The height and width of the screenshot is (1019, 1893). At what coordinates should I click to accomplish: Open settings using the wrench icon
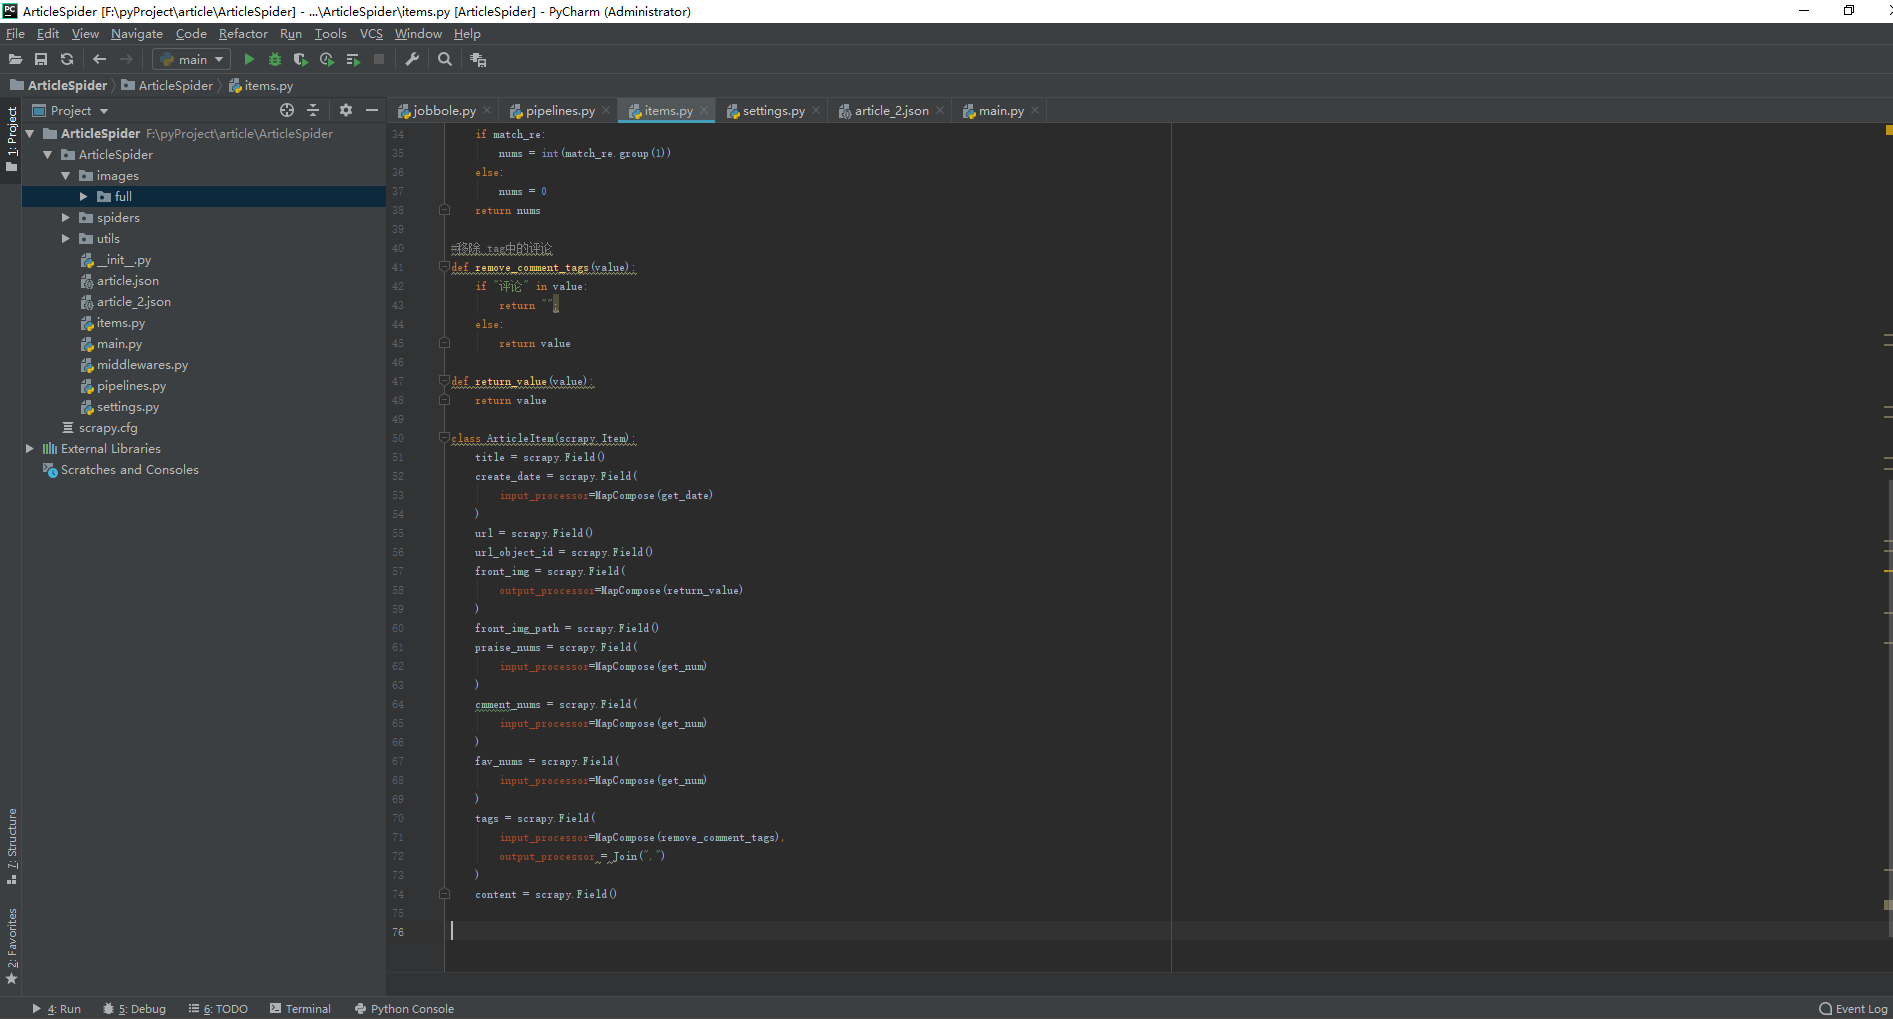tap(412, 60)
